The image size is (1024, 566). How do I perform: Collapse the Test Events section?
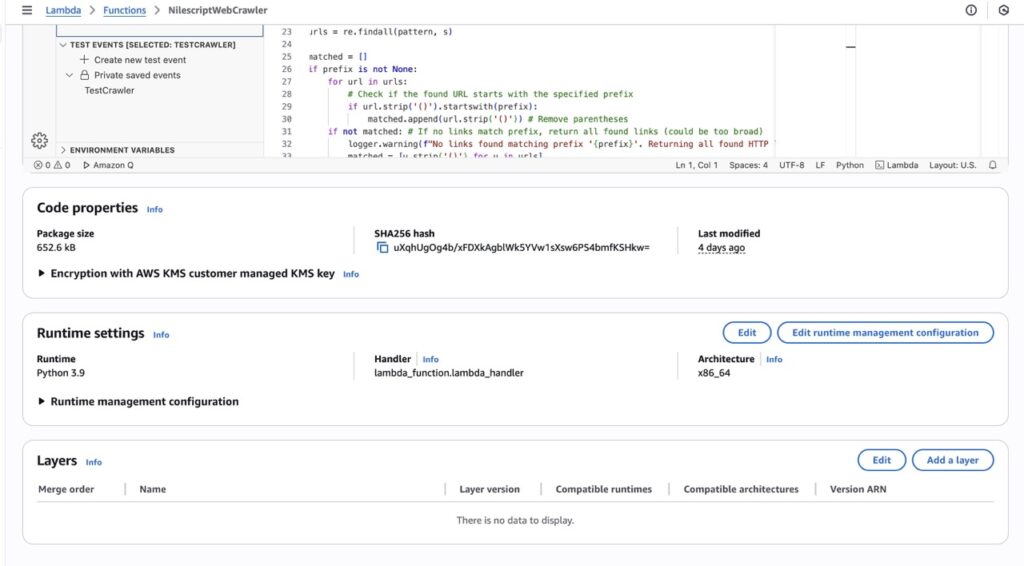click(63, 45)
